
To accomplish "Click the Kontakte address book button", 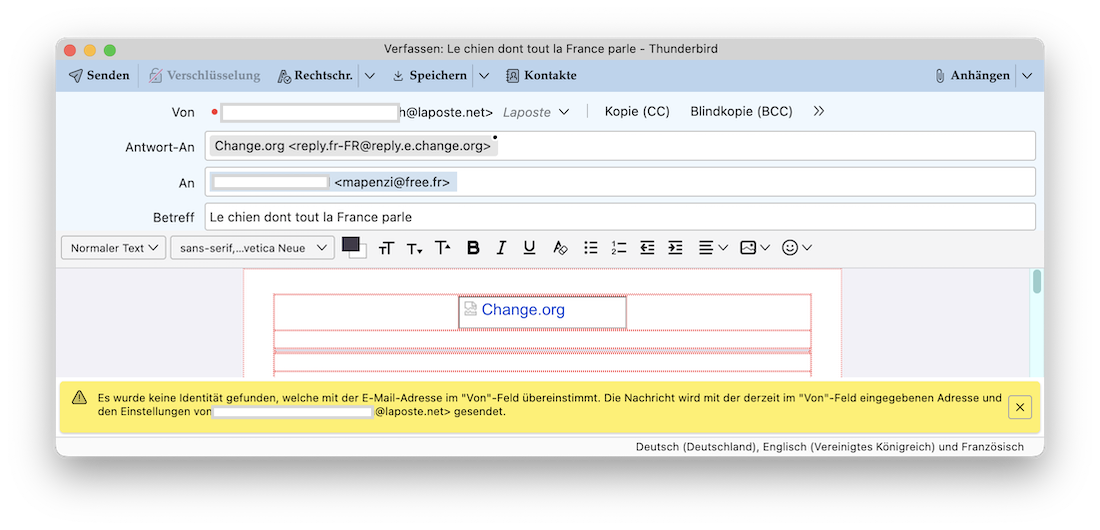I will (x=541, y=75).
